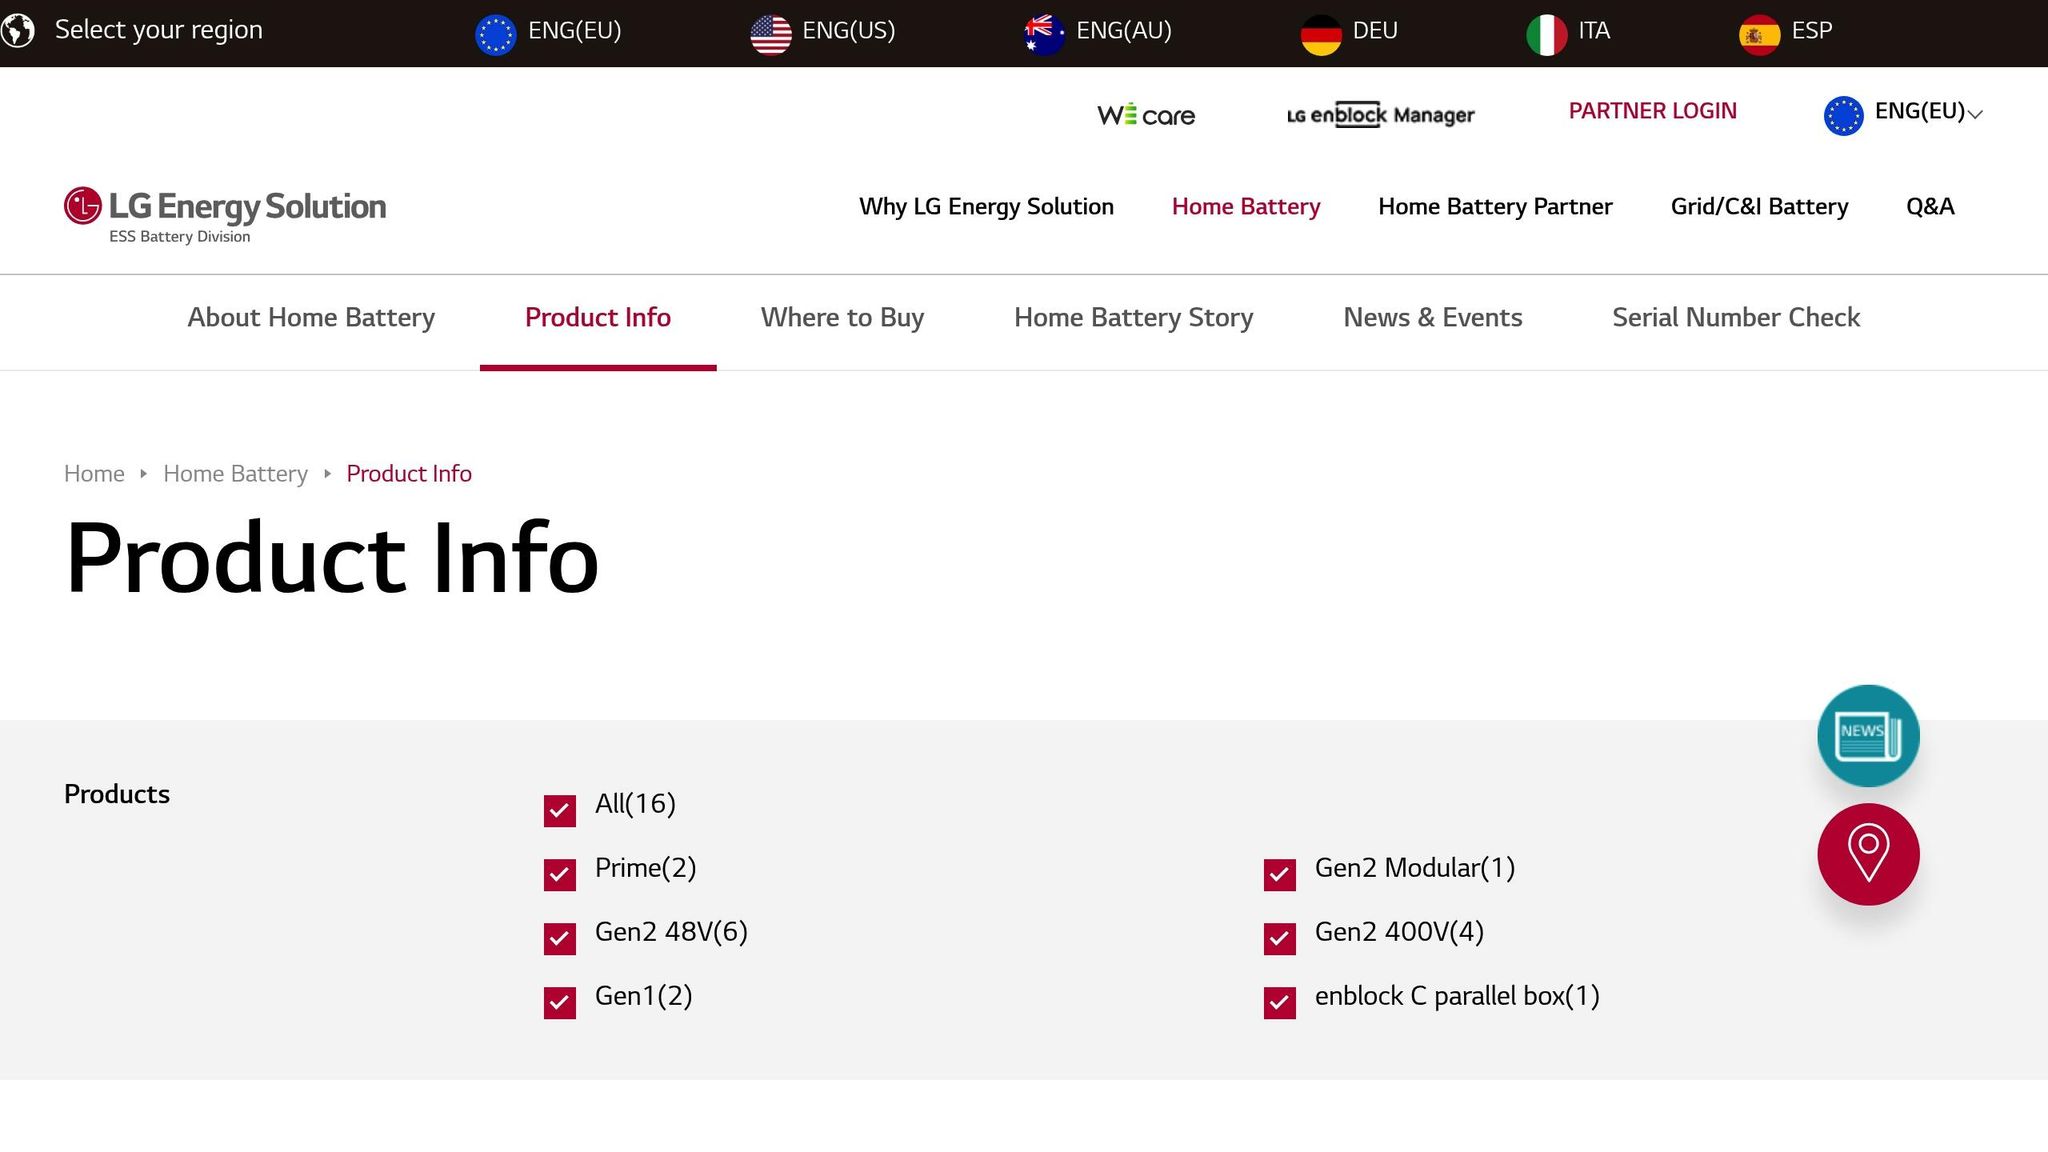
Task: Click the red location pin button
Action: (1867, 854)
